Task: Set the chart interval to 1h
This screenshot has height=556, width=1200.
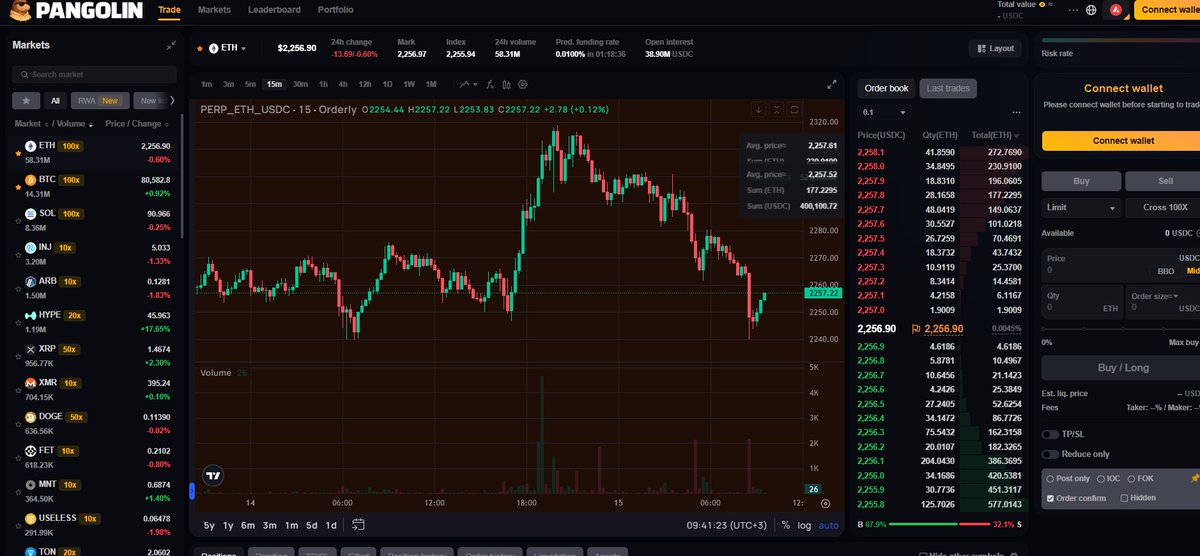Action: click(322, 84)
